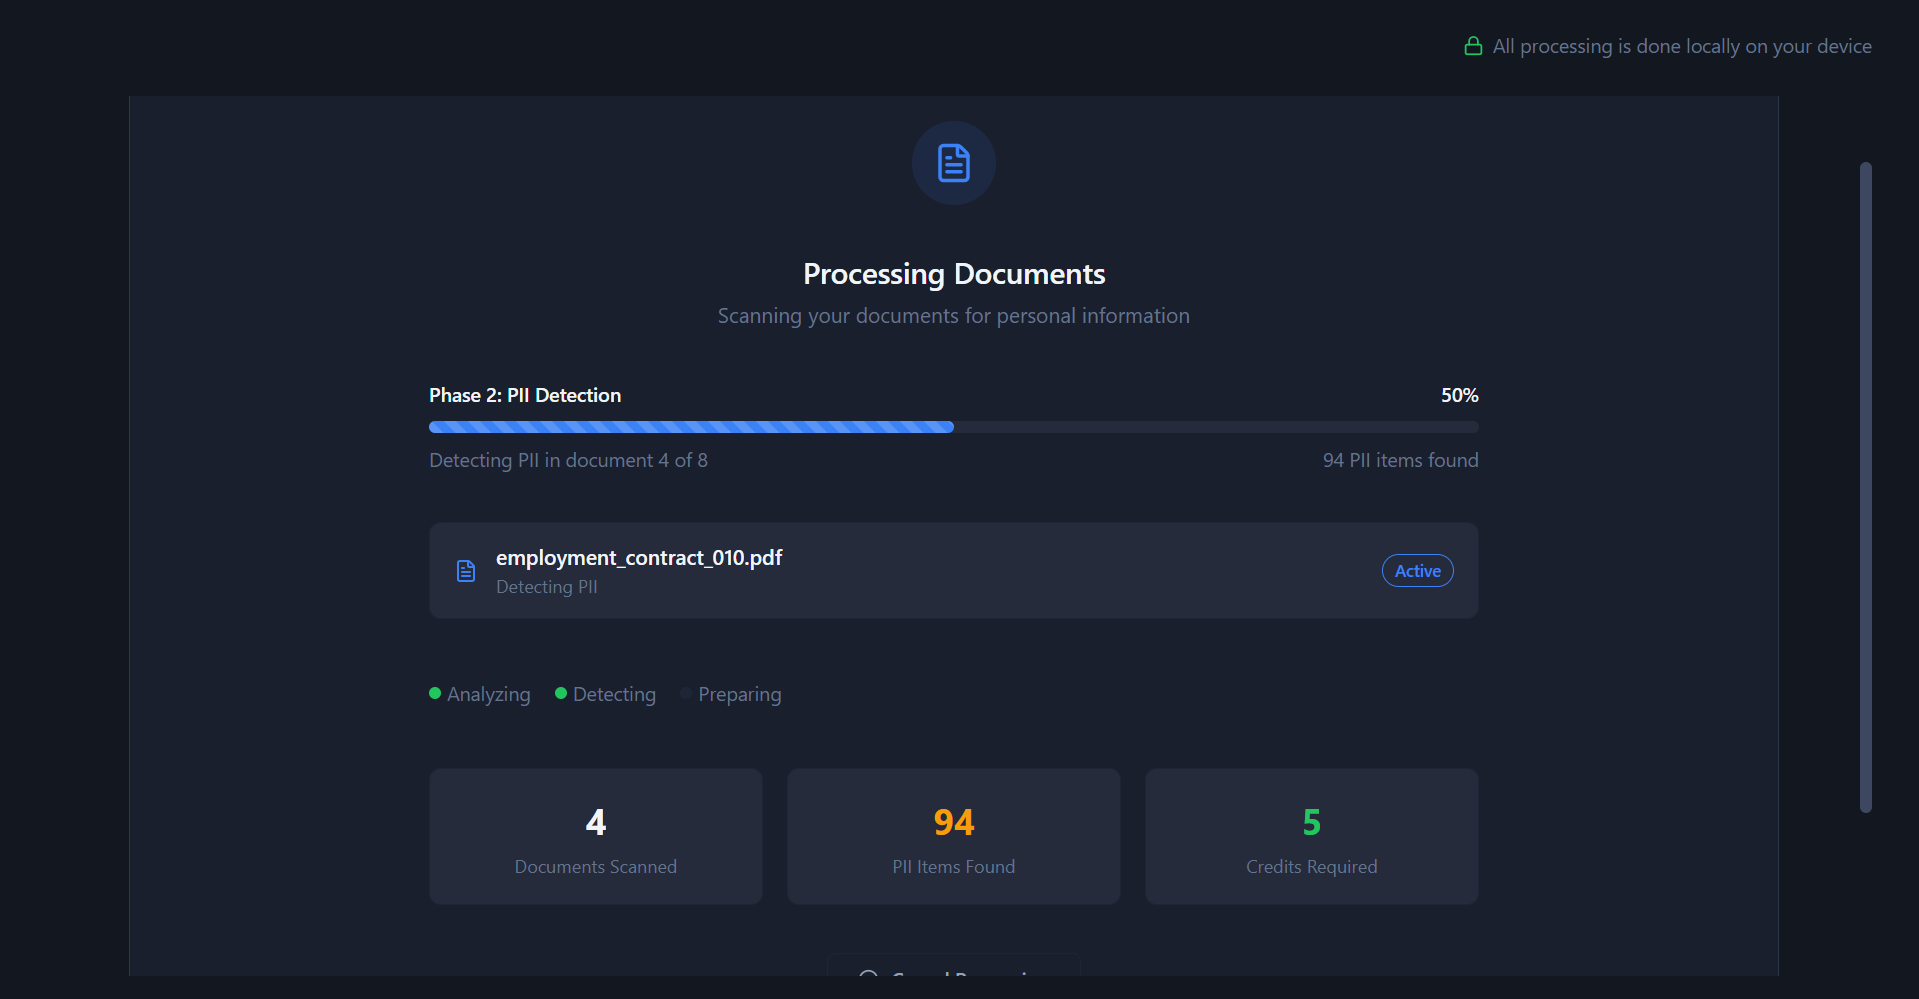This screenshot has height=999, width=1919.
Task: Click the Active status badge
Action: pos(1417,571)
